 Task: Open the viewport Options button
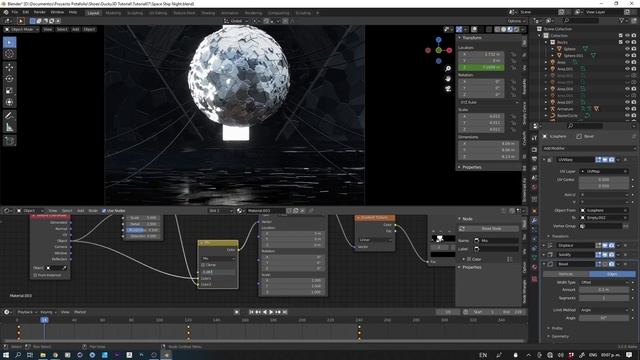(516, 21)
